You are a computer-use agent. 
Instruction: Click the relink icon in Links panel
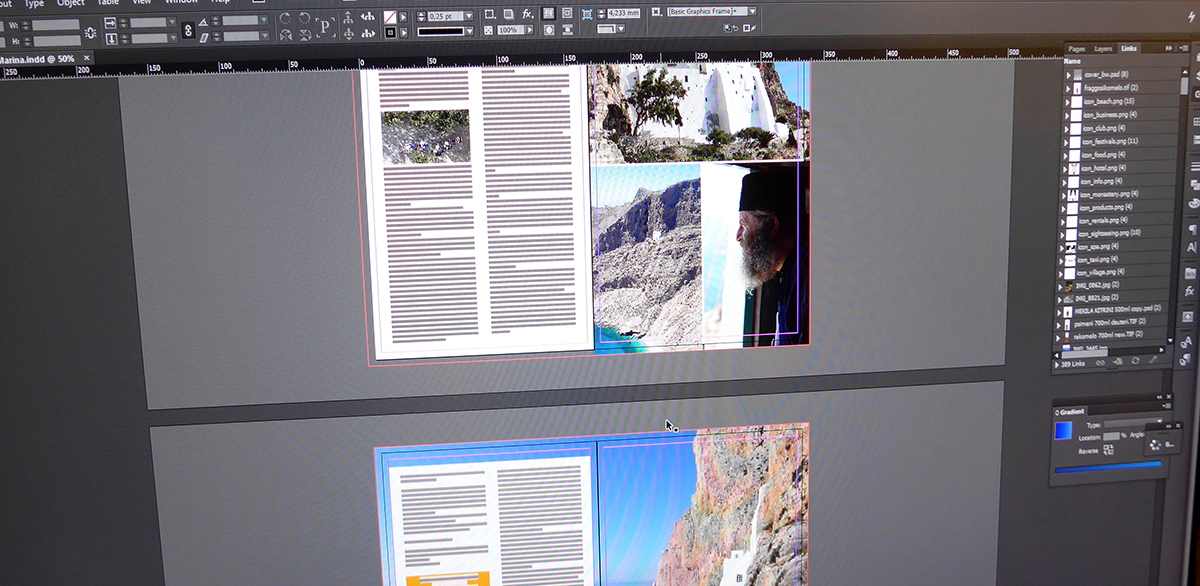pyautogui.click(x=1100, y=362)
